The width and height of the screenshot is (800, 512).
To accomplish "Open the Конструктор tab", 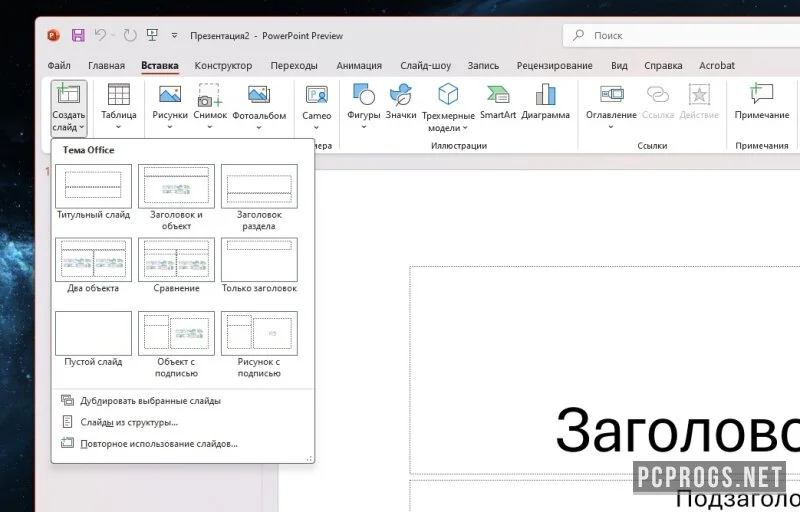I will [223, 65].
